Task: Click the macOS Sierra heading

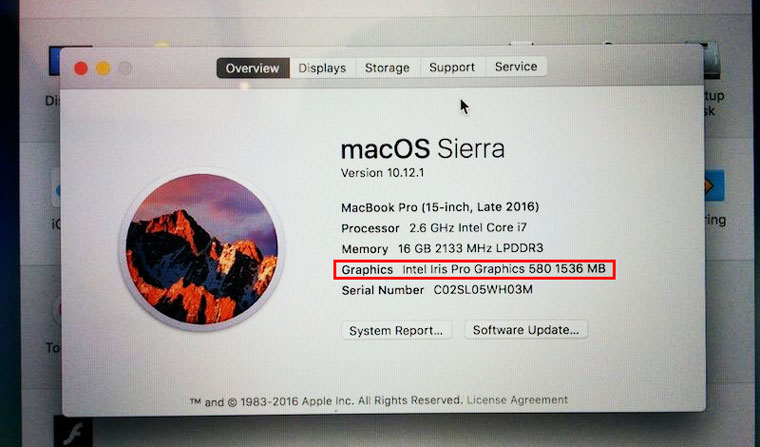Action: point(423,149)
